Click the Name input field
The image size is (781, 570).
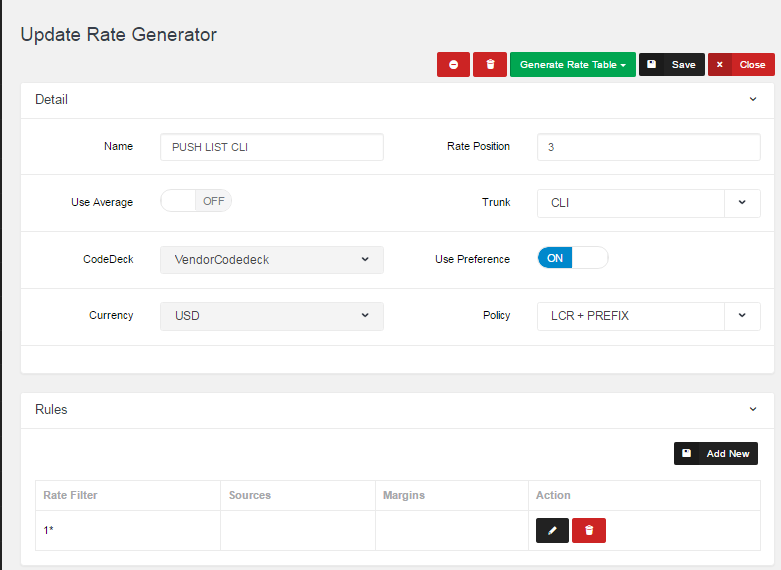coord(271,147)
